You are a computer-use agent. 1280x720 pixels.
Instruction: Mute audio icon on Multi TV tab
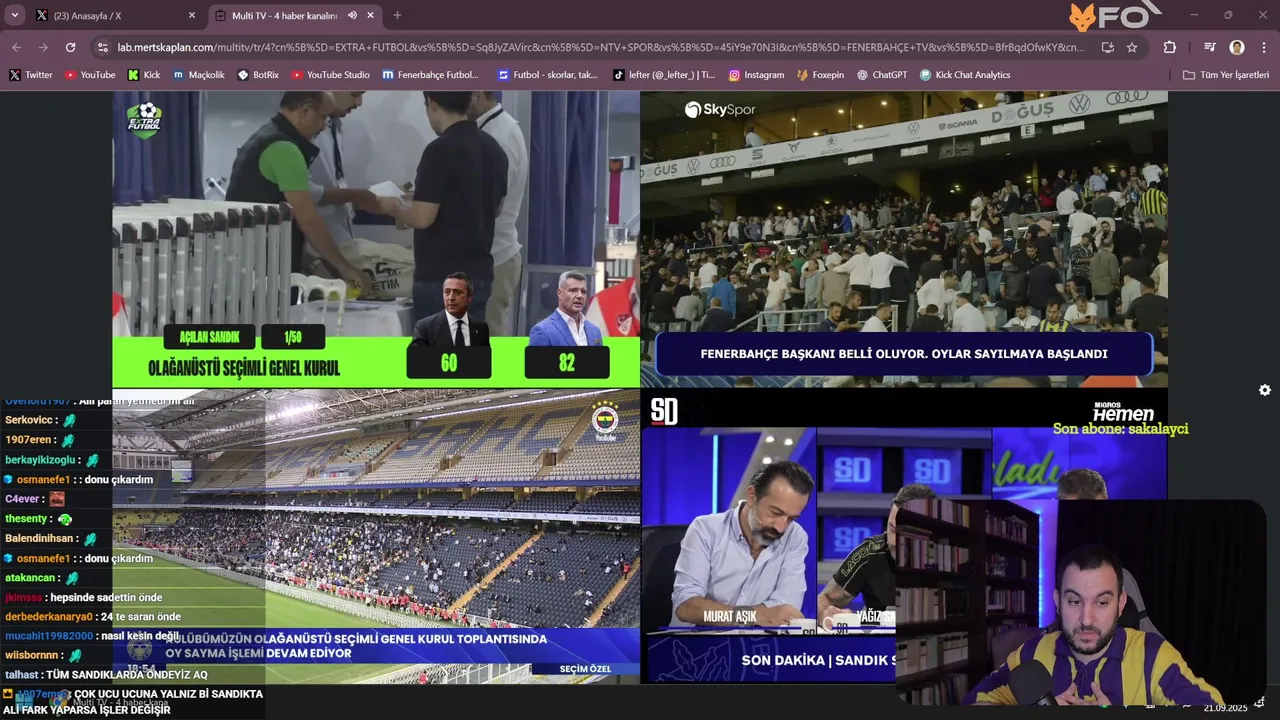click(x=352, y=16)
